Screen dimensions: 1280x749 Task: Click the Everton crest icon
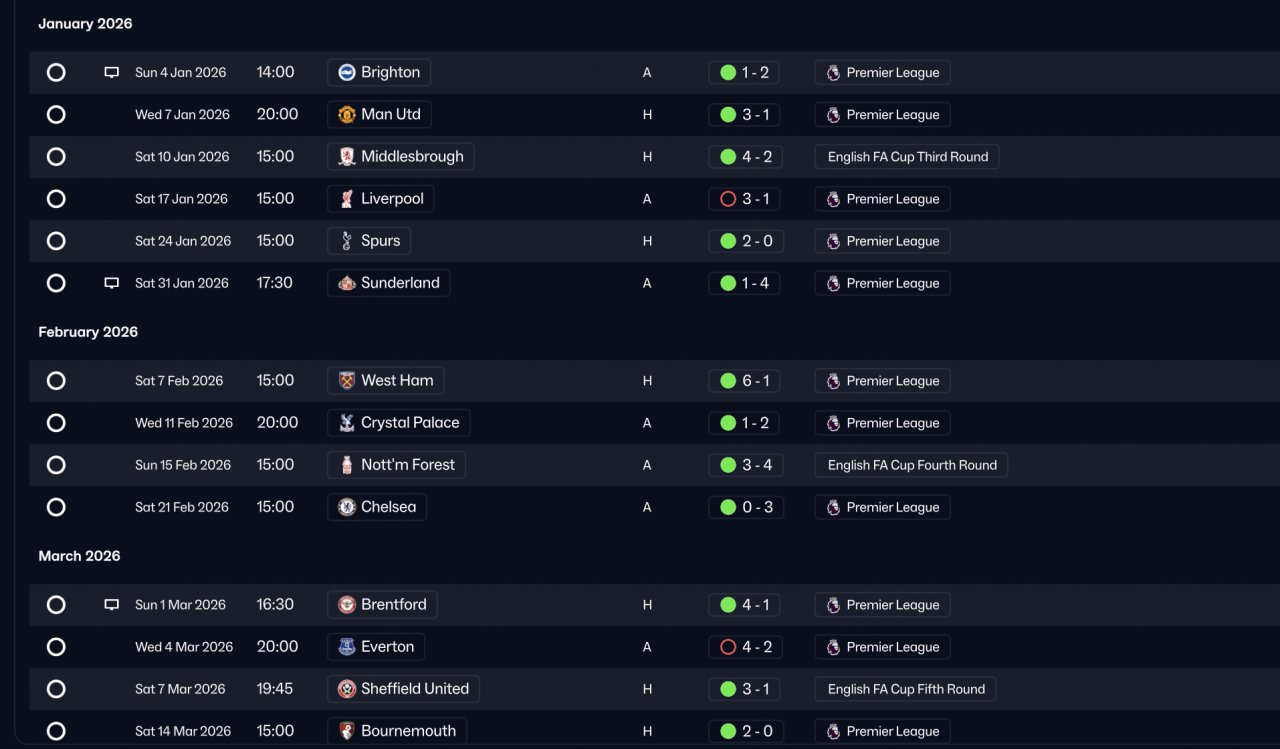347,646
